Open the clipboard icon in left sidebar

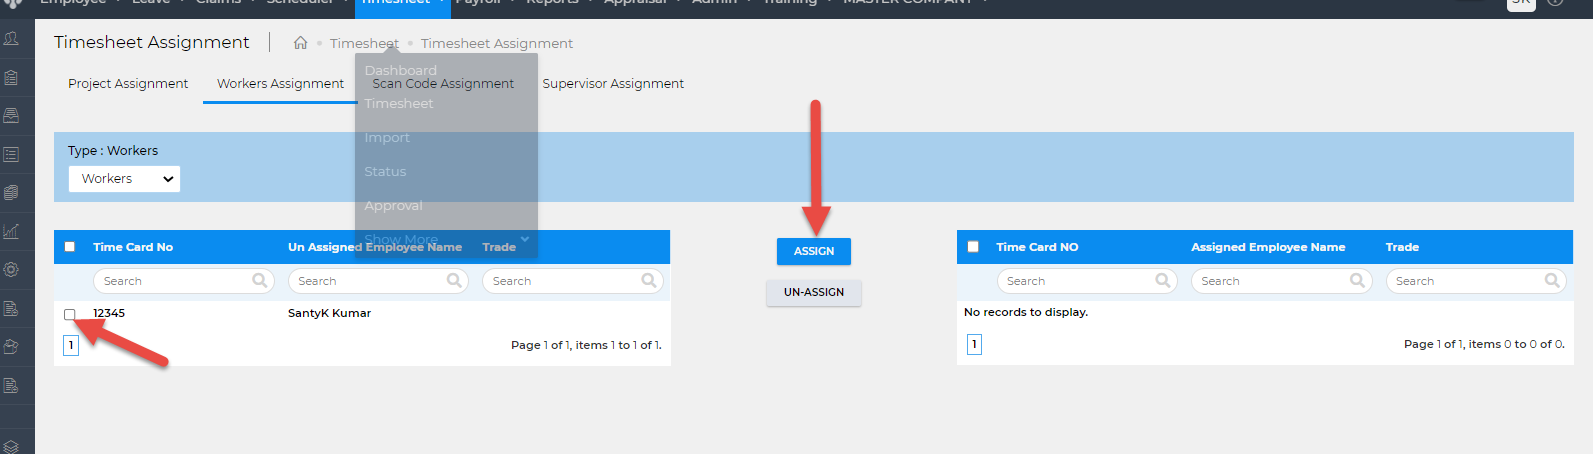pos(12,77)
